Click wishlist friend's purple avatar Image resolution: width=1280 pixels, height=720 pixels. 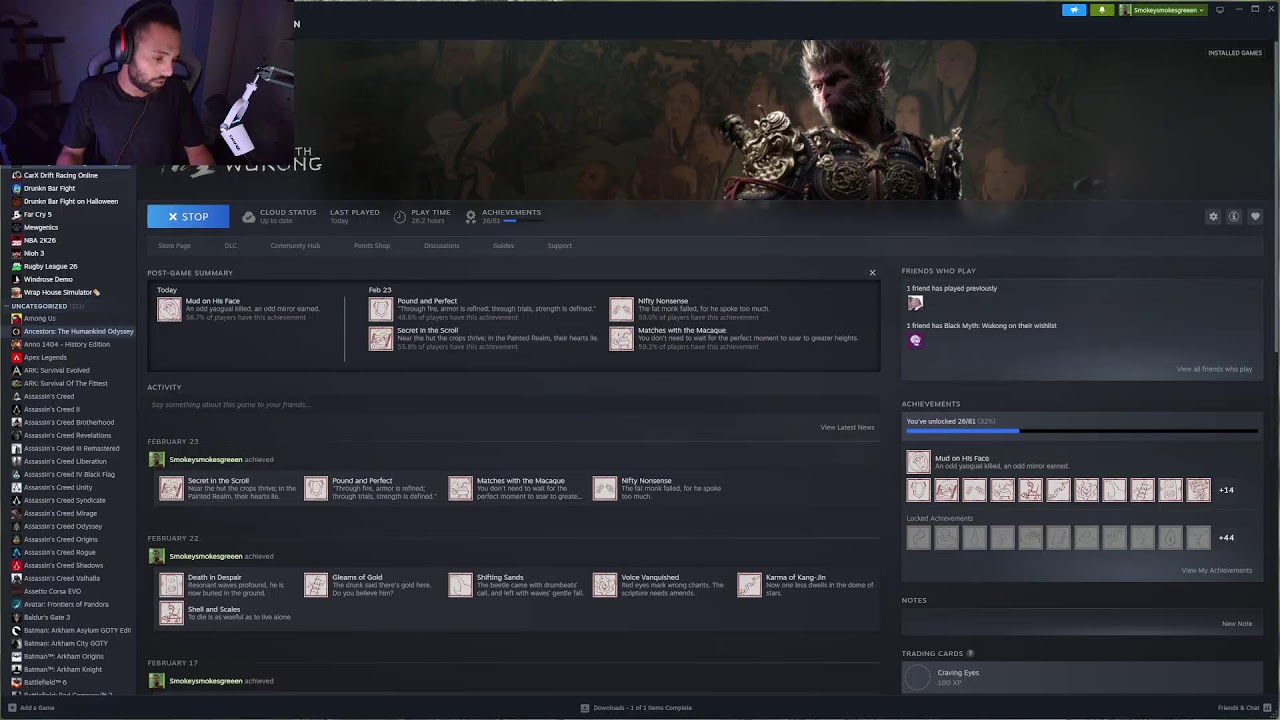click(x=915, y=340)
